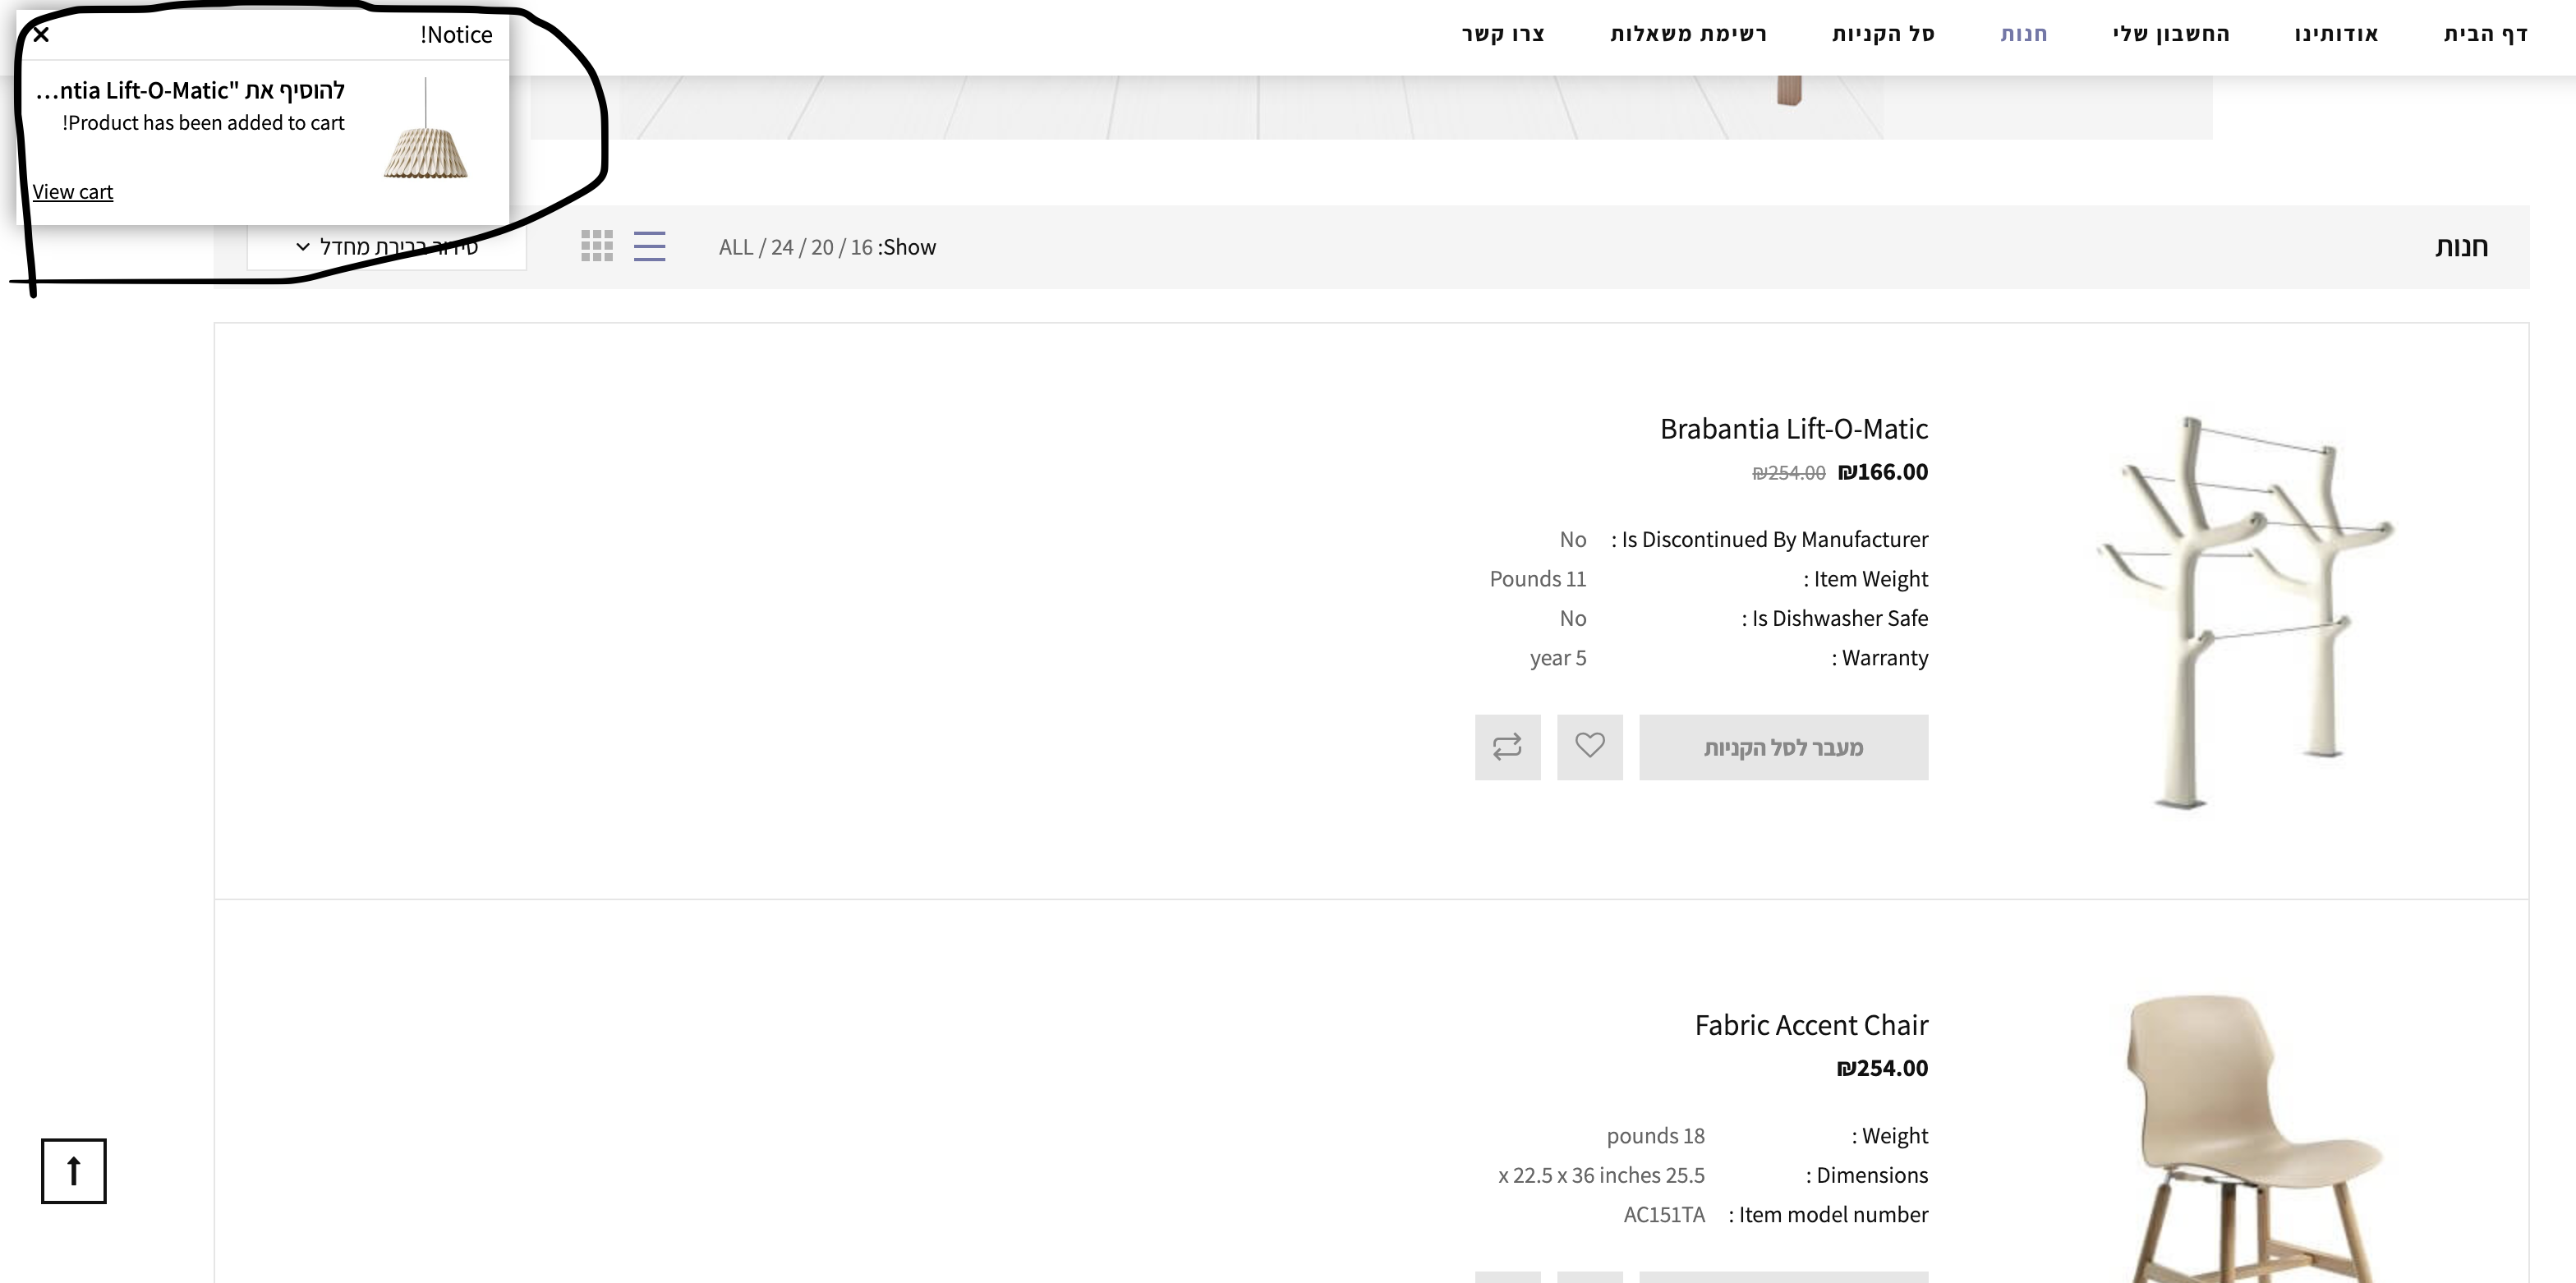Open the View cart link
Image resolution: width=2576 pixels, height=1283 pixels.
coord(72,191)
